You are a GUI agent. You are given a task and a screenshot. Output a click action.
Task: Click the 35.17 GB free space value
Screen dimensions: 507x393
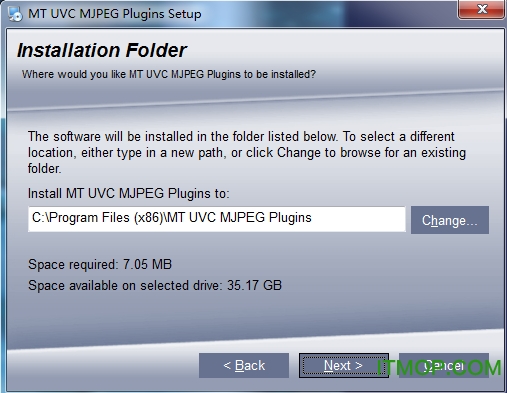(x=254, y=285)
